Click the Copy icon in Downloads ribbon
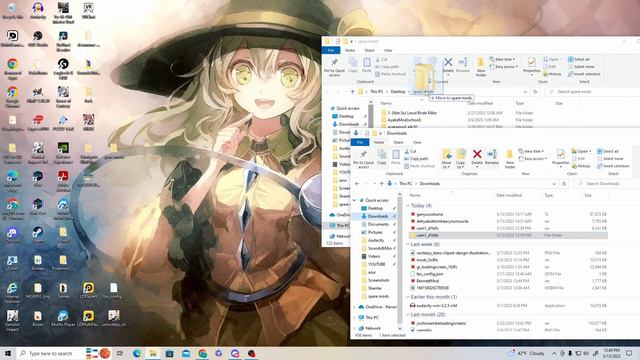The height and width of the screenshot is (360, 640). (x=382, y=157)
